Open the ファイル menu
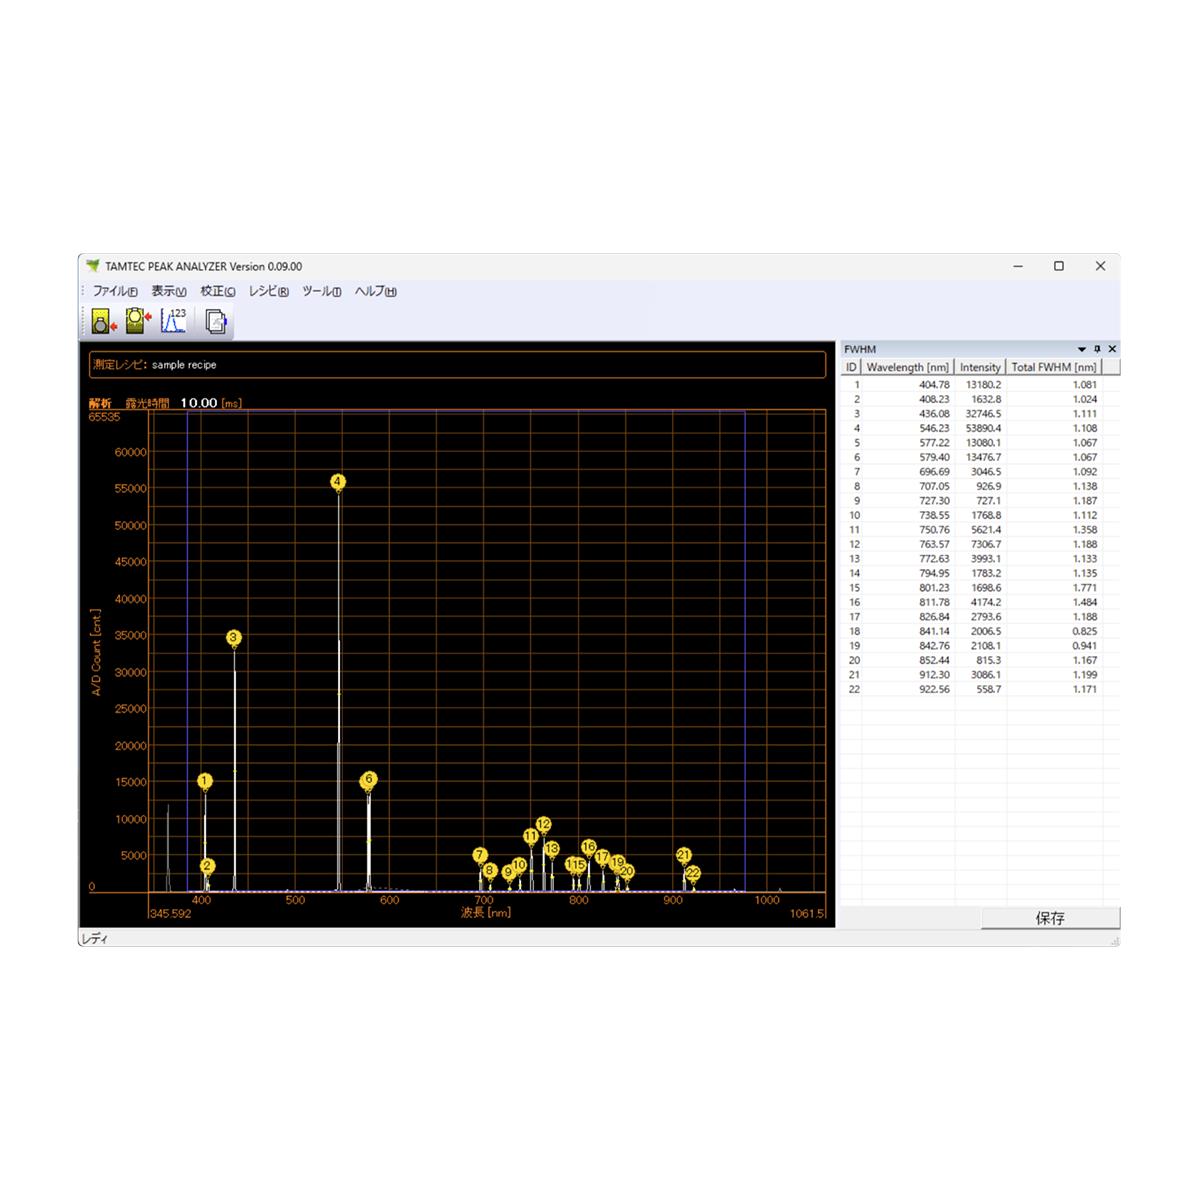This screenshot has height=1200, width=1200. point(115,291)
